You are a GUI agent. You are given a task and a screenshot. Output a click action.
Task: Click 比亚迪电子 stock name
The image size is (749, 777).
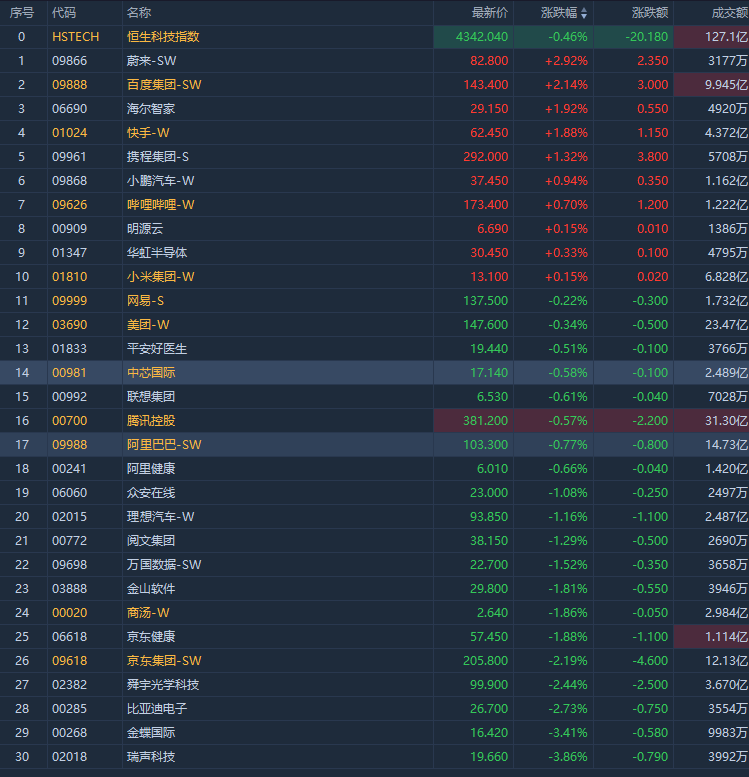157,709
